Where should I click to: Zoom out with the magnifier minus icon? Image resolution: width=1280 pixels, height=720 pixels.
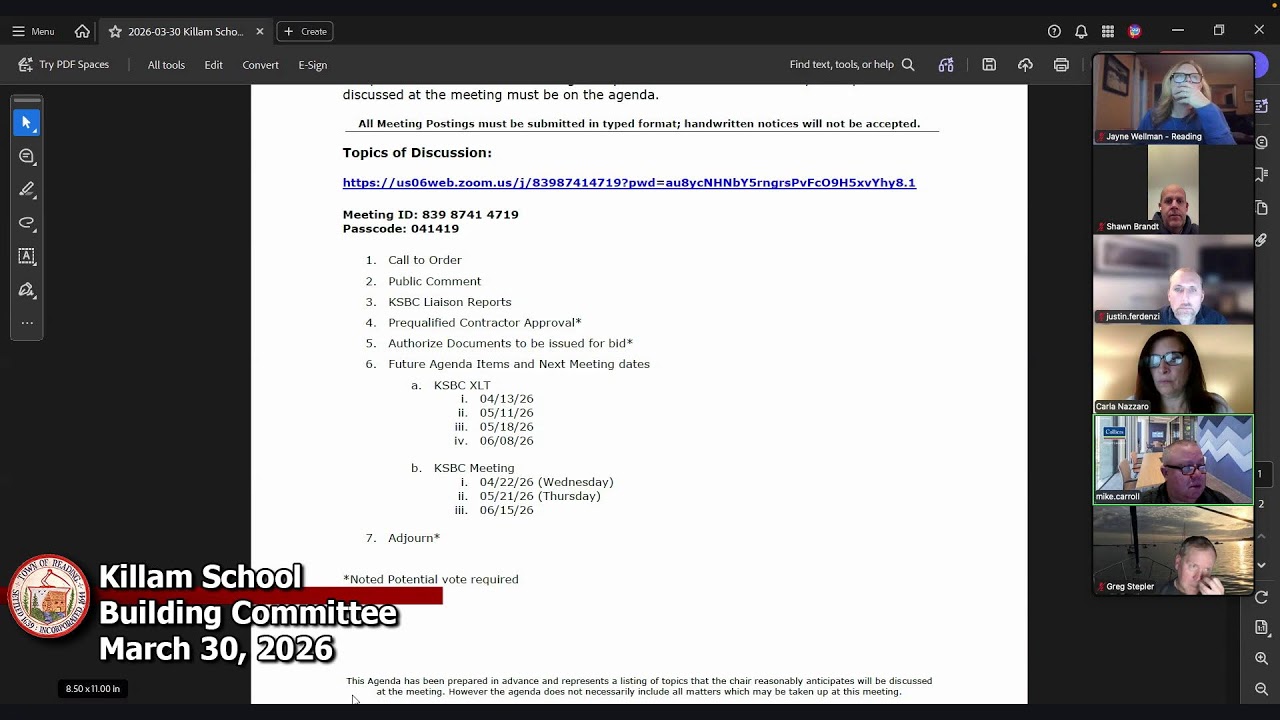pyautogui.click(x=1261, y=689)
